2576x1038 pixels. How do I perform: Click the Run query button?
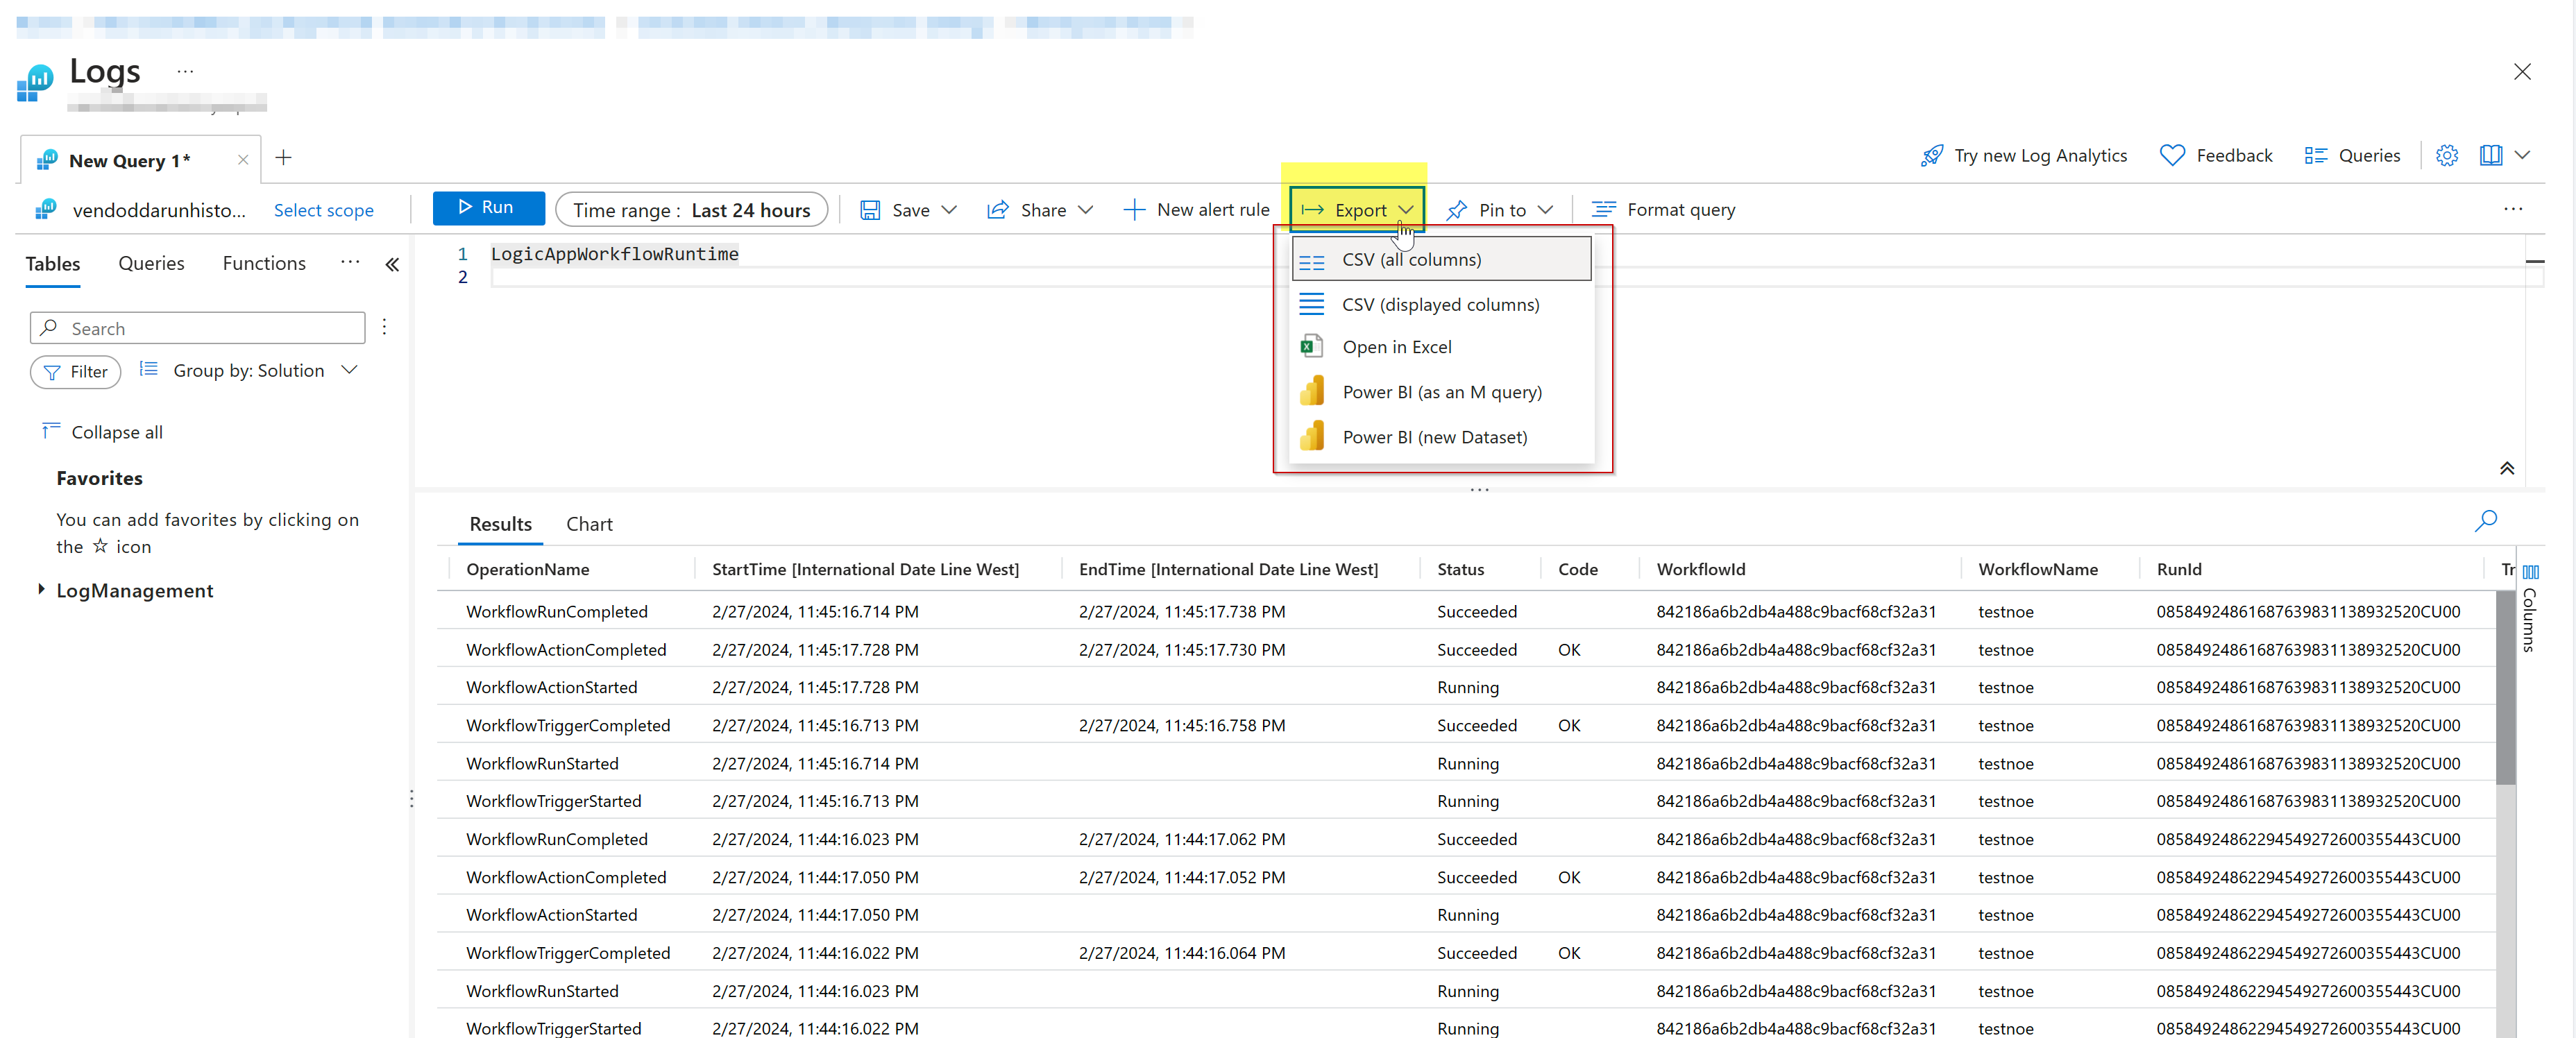pyautogui.click(x=488, y=208)
